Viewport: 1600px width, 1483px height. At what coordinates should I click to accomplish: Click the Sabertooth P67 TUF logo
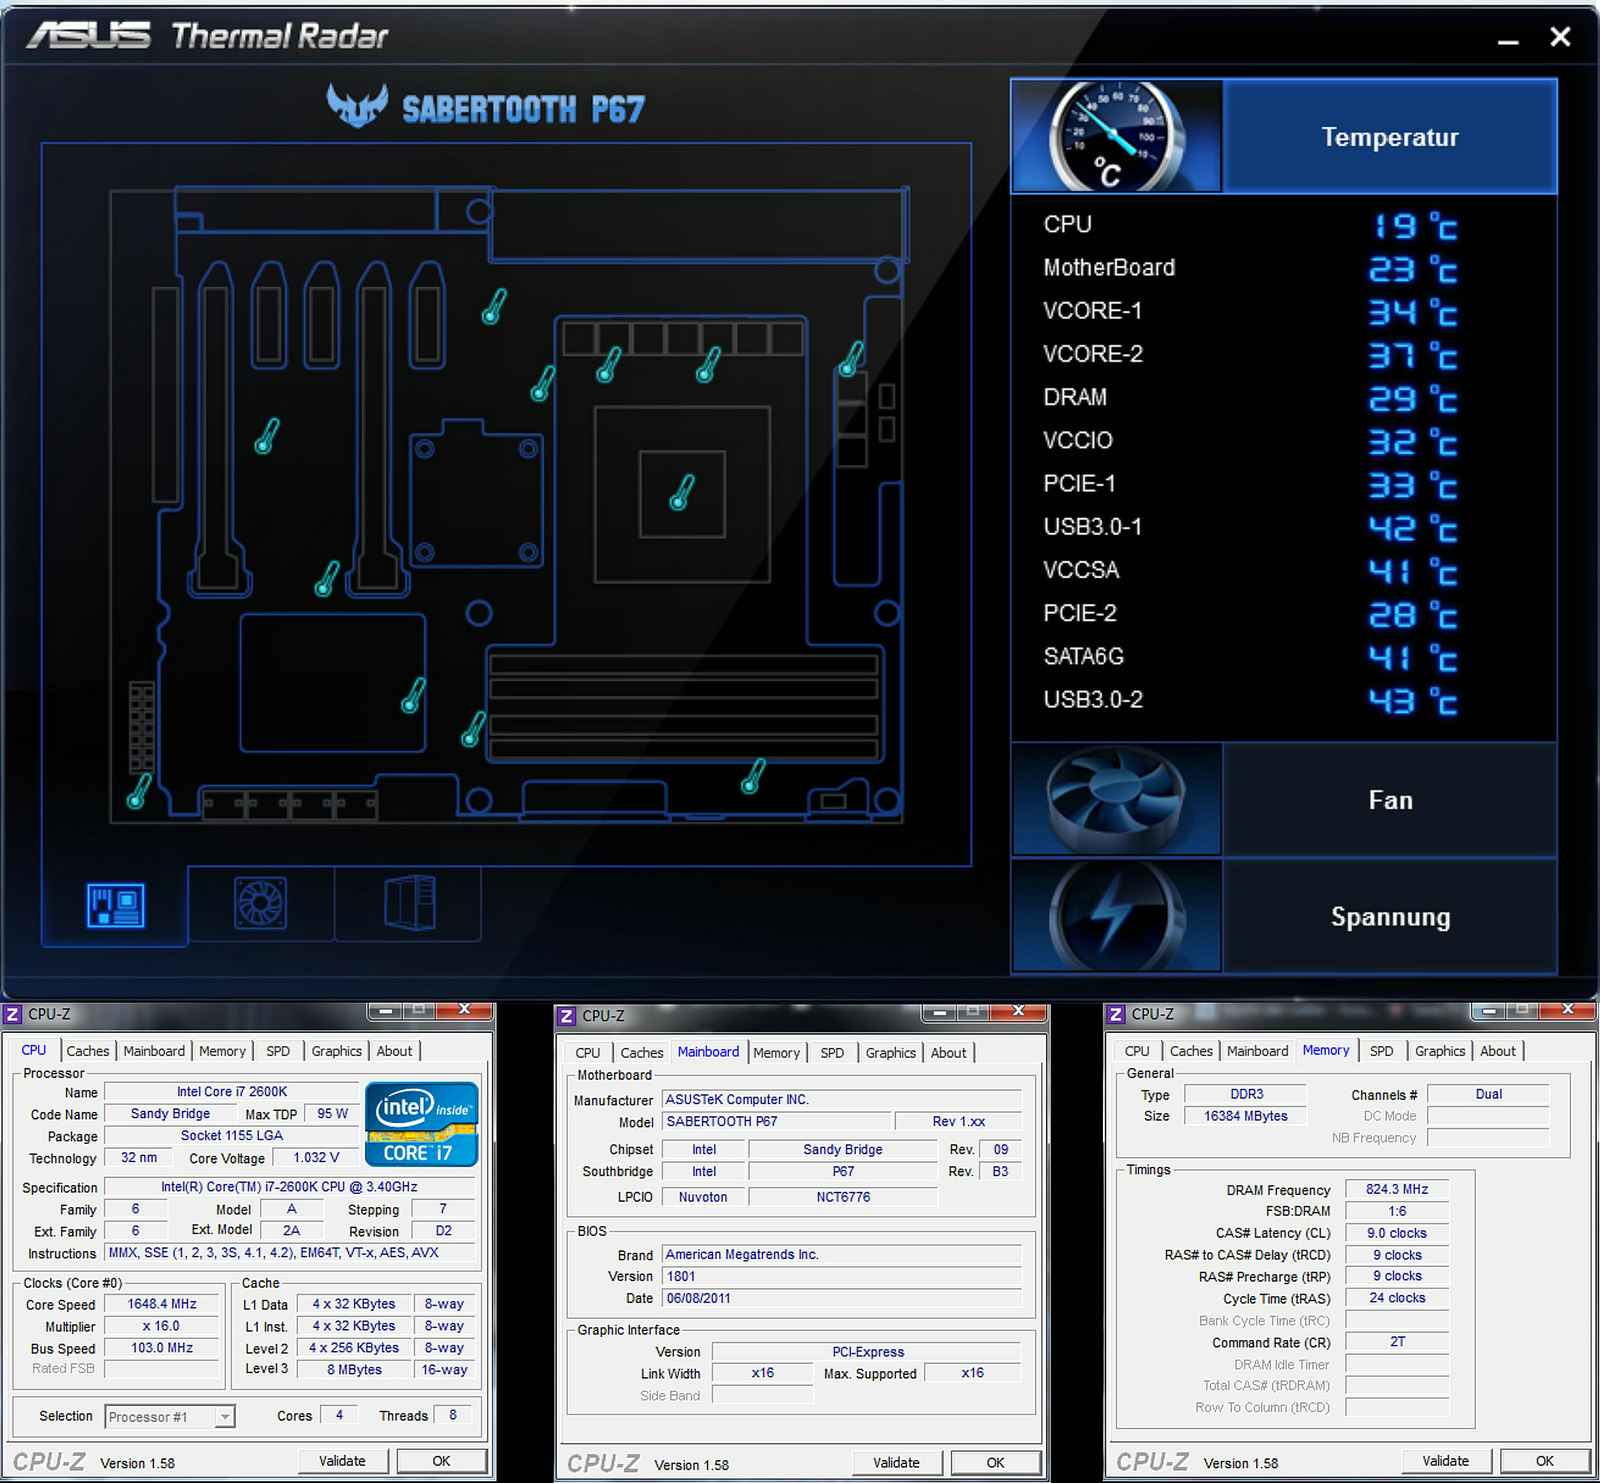(x=486, y=106)
